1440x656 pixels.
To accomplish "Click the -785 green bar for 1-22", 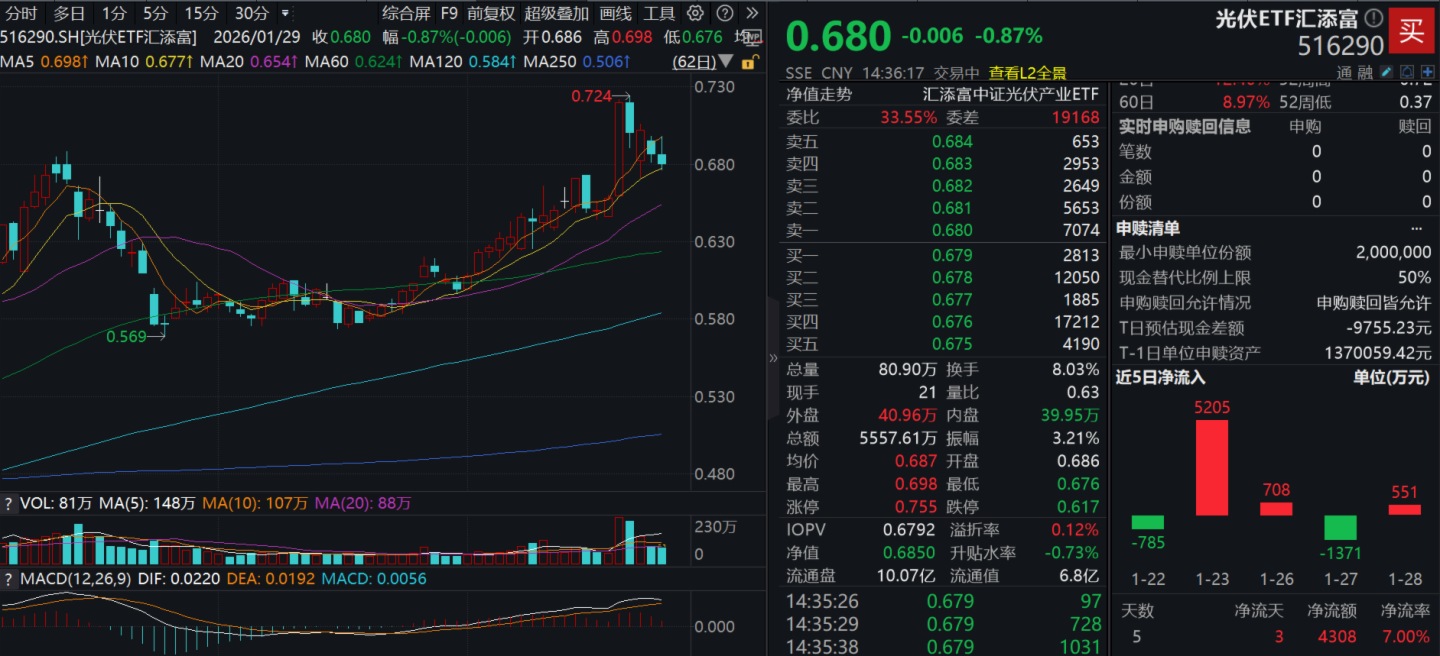I will point(1148,523).
